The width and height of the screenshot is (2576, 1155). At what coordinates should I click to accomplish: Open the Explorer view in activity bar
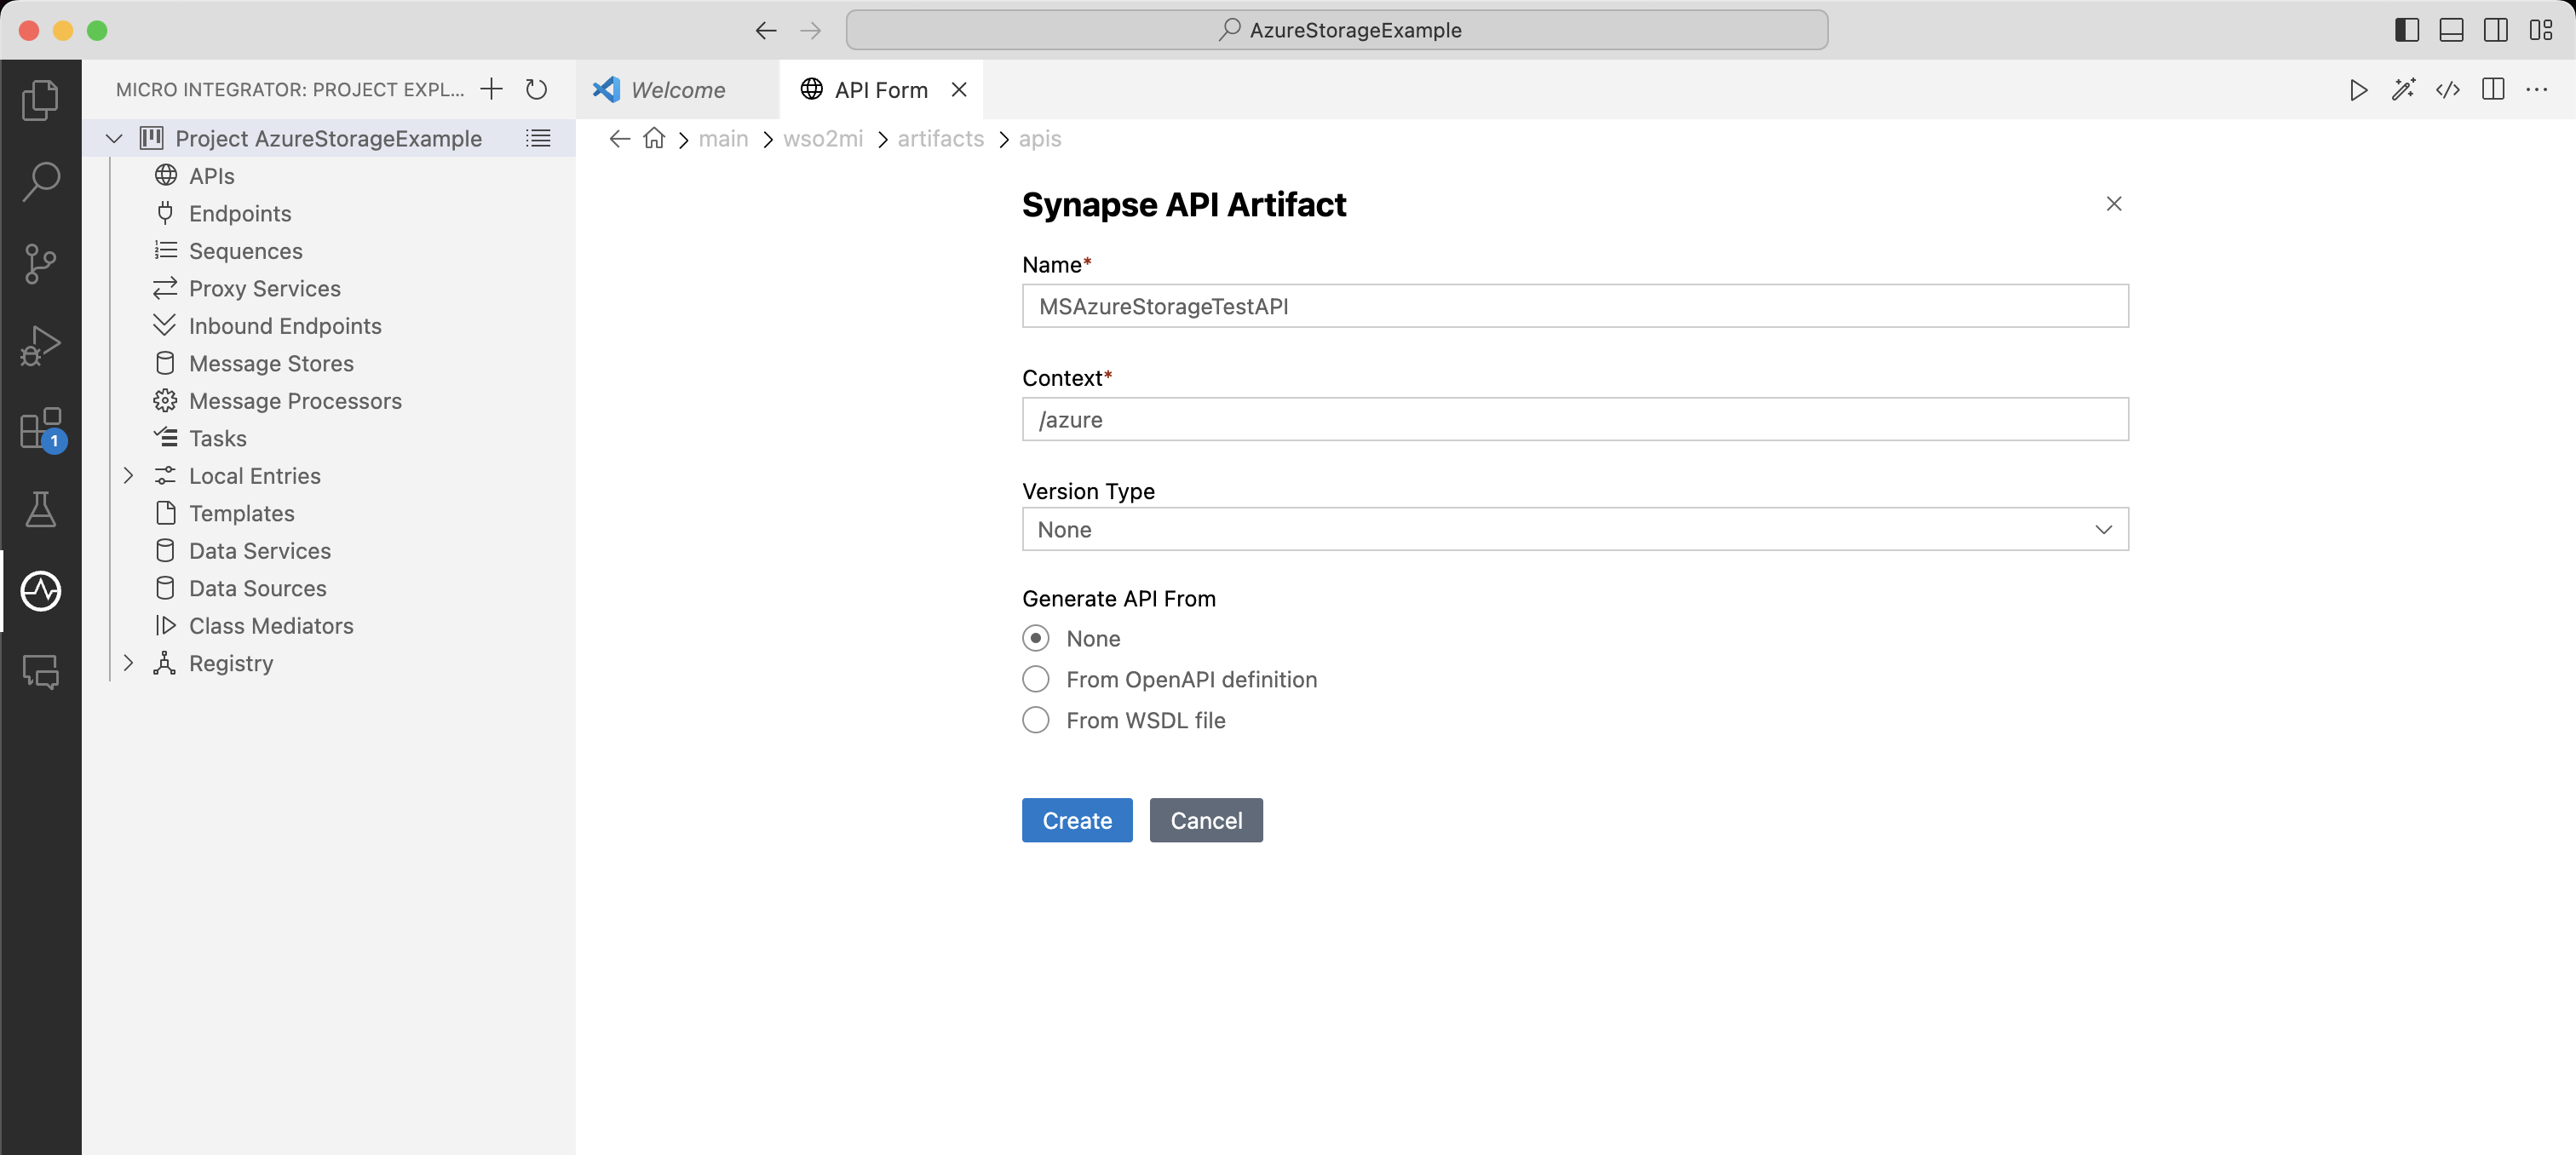pos(40,99)
